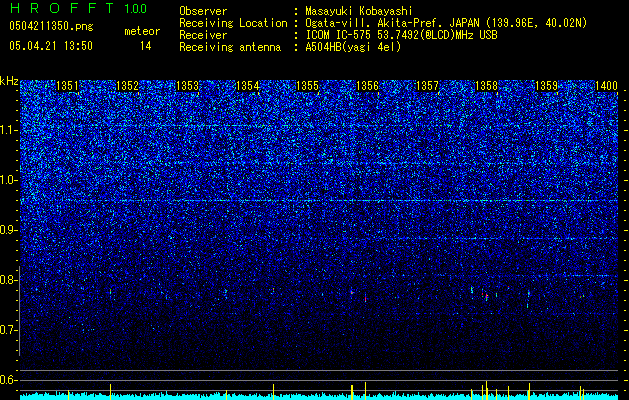Select the meteor count value 14
The height and width of the screenshot is (400, 629).
(146, 46)
